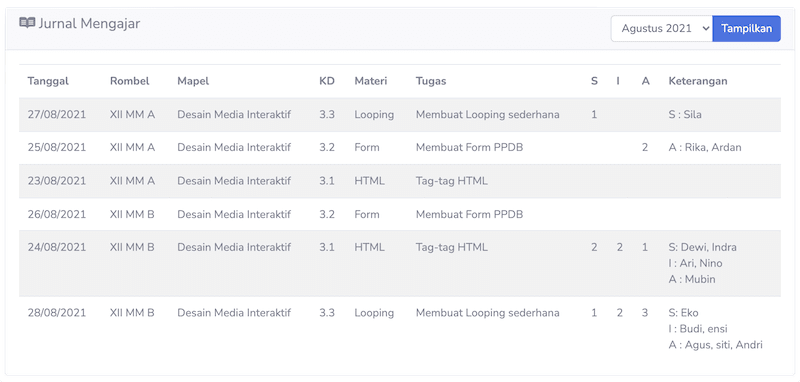
Task: Click Tag-tag HTML in the 24/08/2021 row
Action: [452, 248]
